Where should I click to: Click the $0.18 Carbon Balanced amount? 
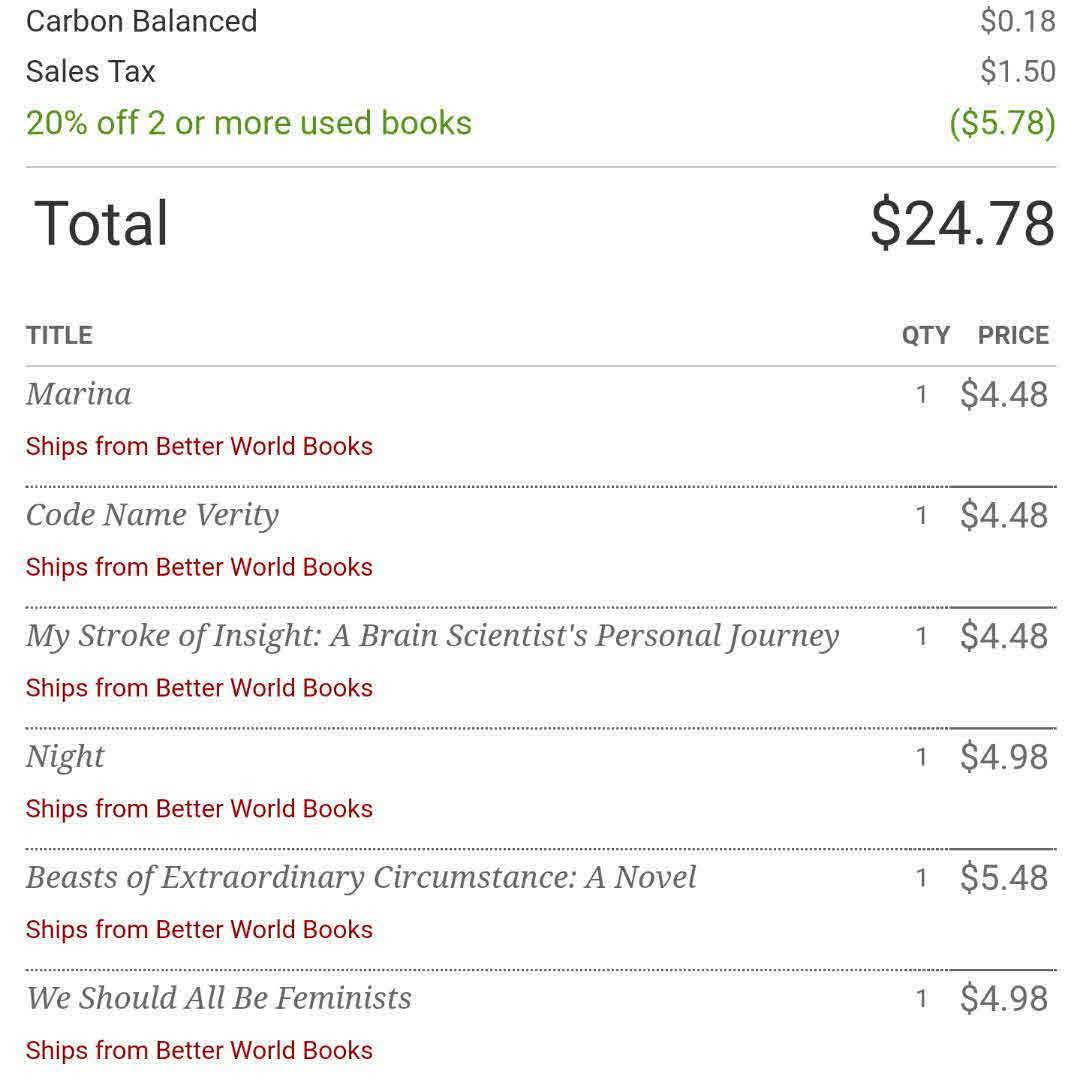(1018, 21)
